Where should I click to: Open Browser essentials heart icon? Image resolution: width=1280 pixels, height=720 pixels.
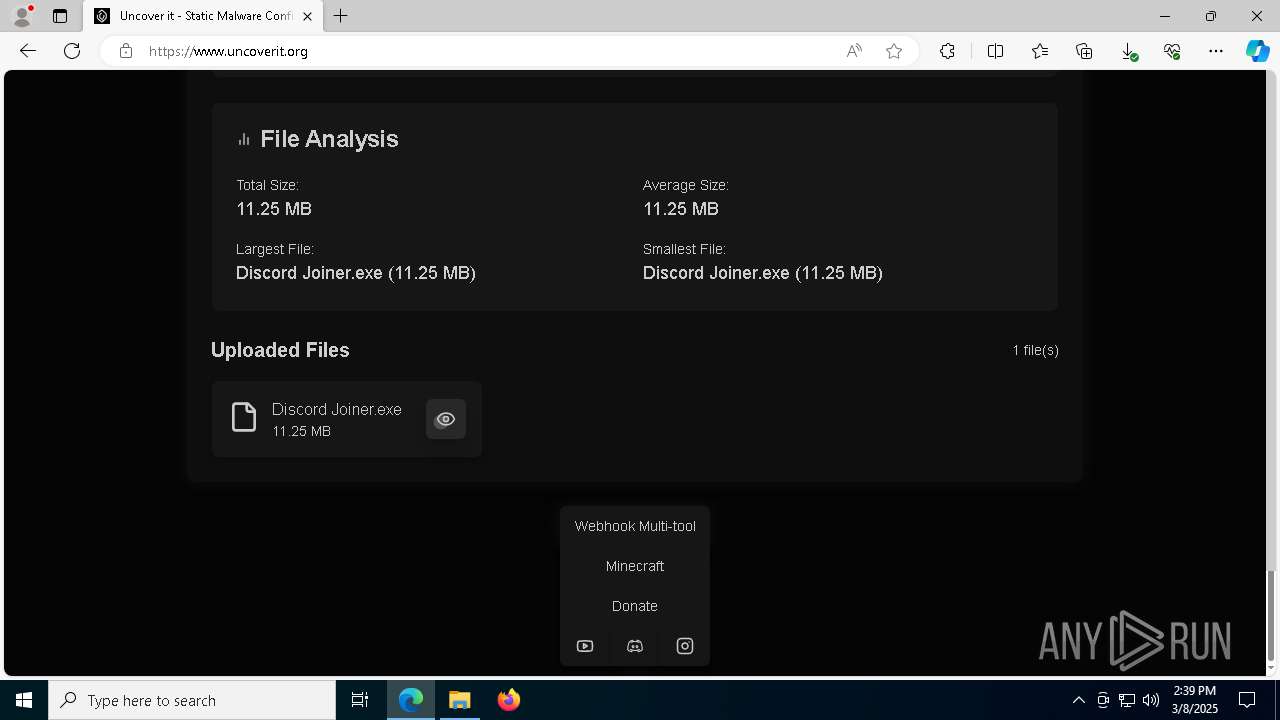pyautogui.click(x=1172, y=51)
